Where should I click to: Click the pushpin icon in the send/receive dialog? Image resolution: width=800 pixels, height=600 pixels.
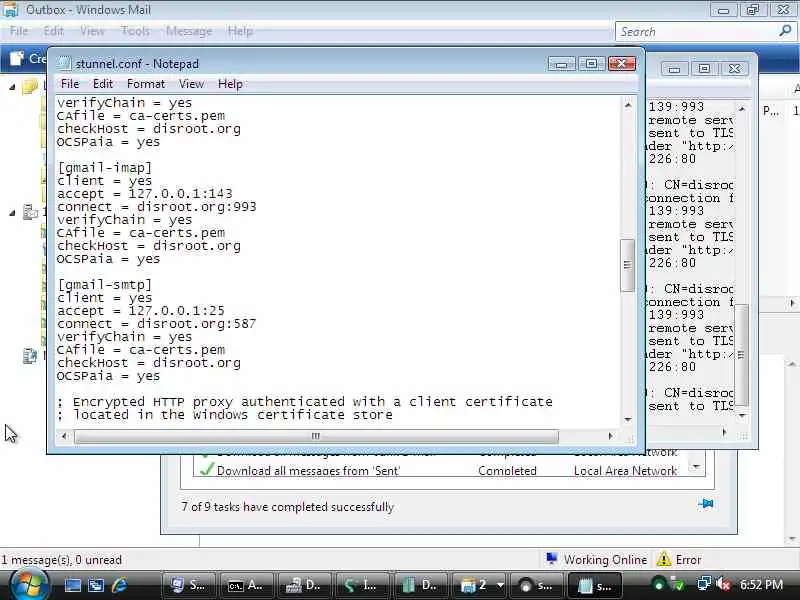706,504
